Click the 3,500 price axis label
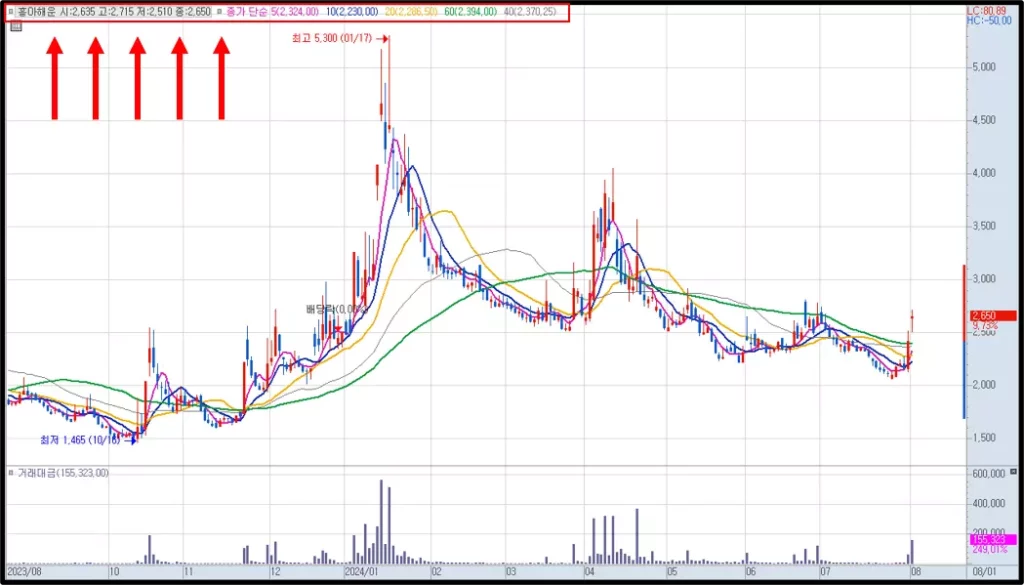 click(984, 226)
